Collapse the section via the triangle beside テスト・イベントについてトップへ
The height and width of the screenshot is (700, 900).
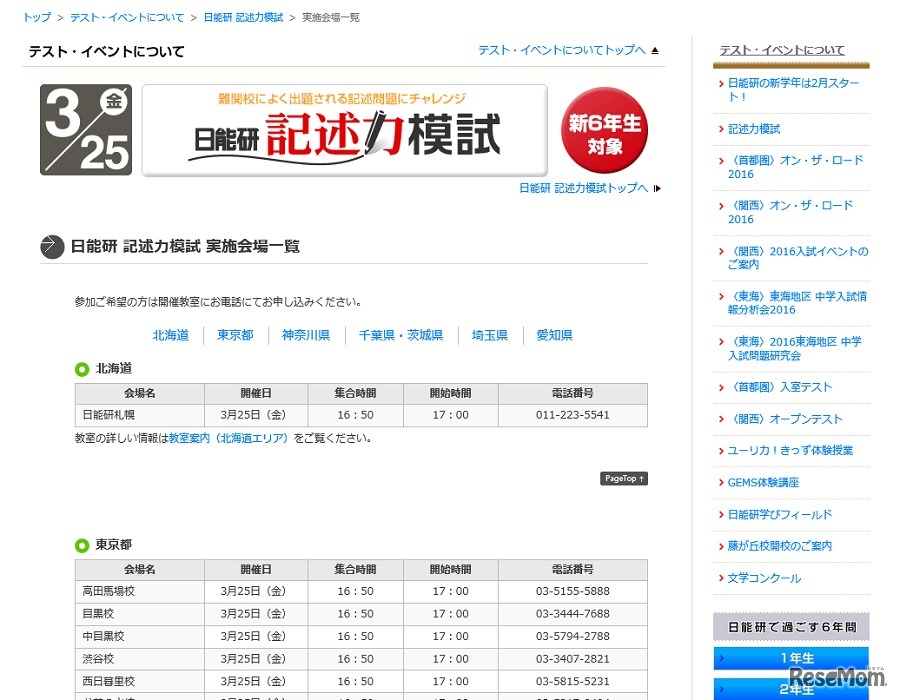click(654, 48)
